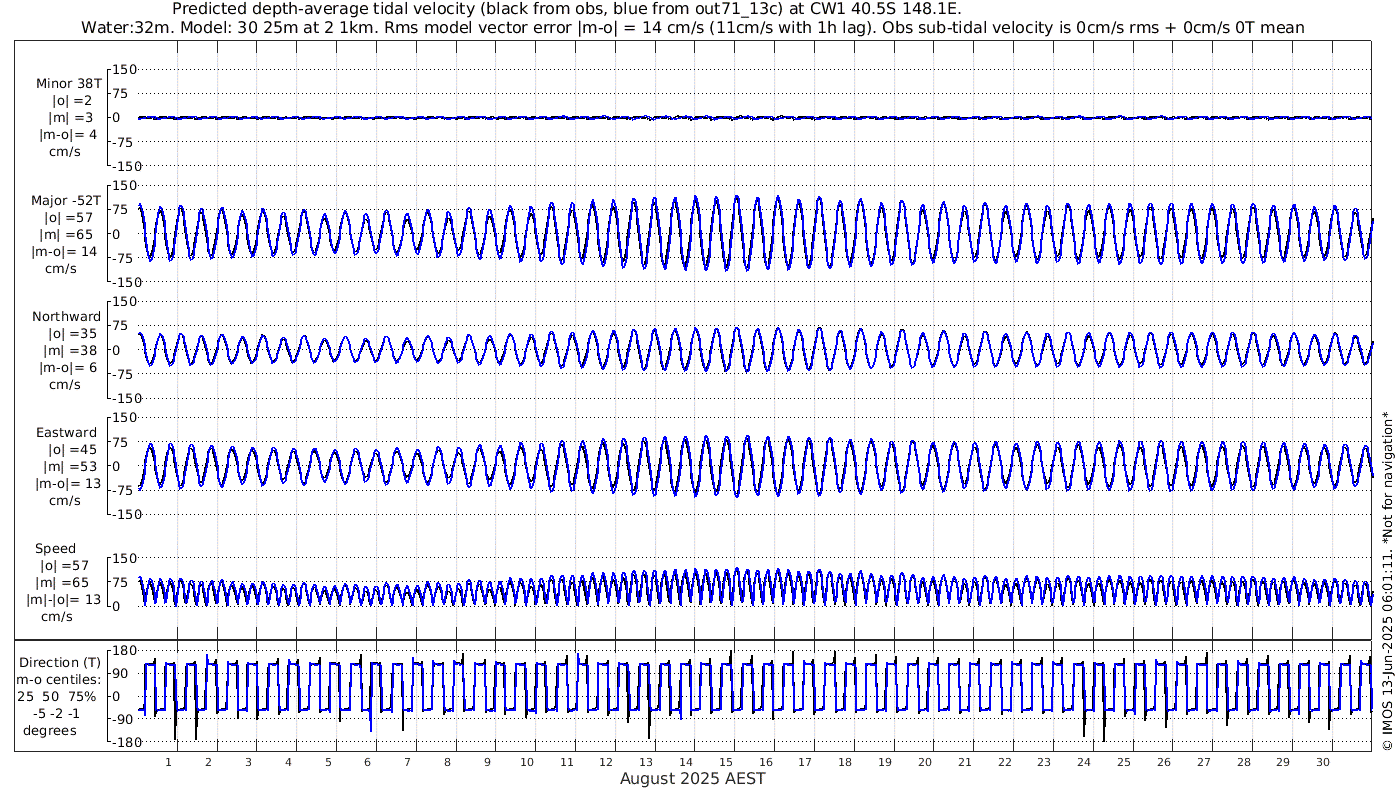Click the m-o centiles text in Direction panel
Image resolution: width=1400 pixels, height=800 pixels.
pos(56,680)
